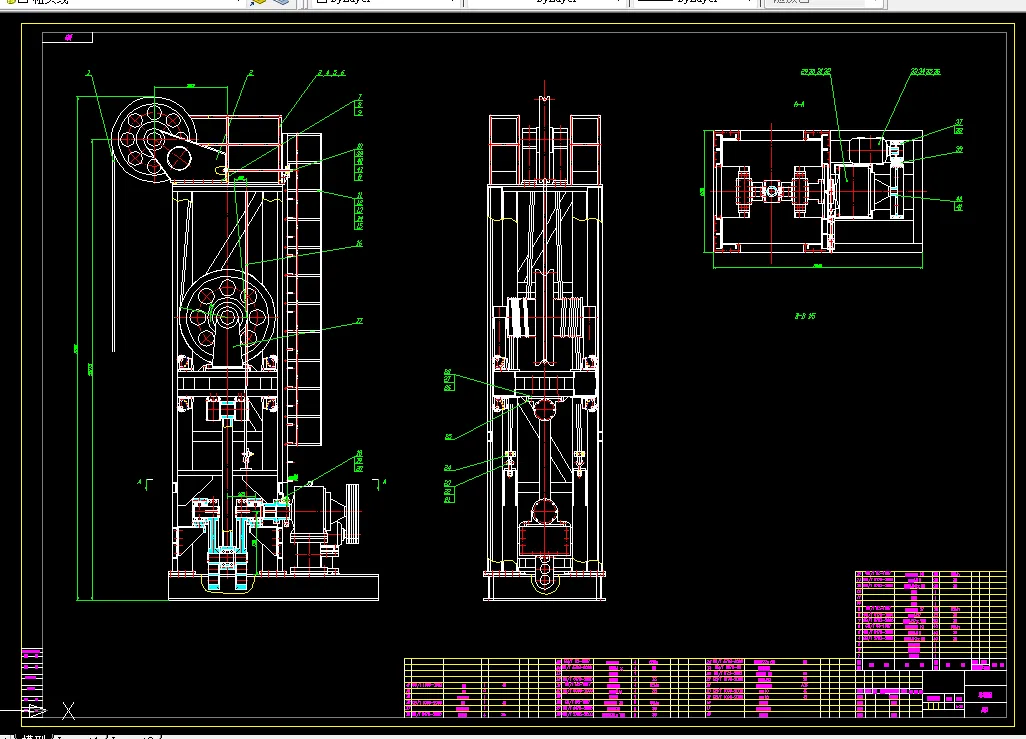Screen dimensions: 1026x739
Task: Select the A-A section view title
Action: click(799, 104)
